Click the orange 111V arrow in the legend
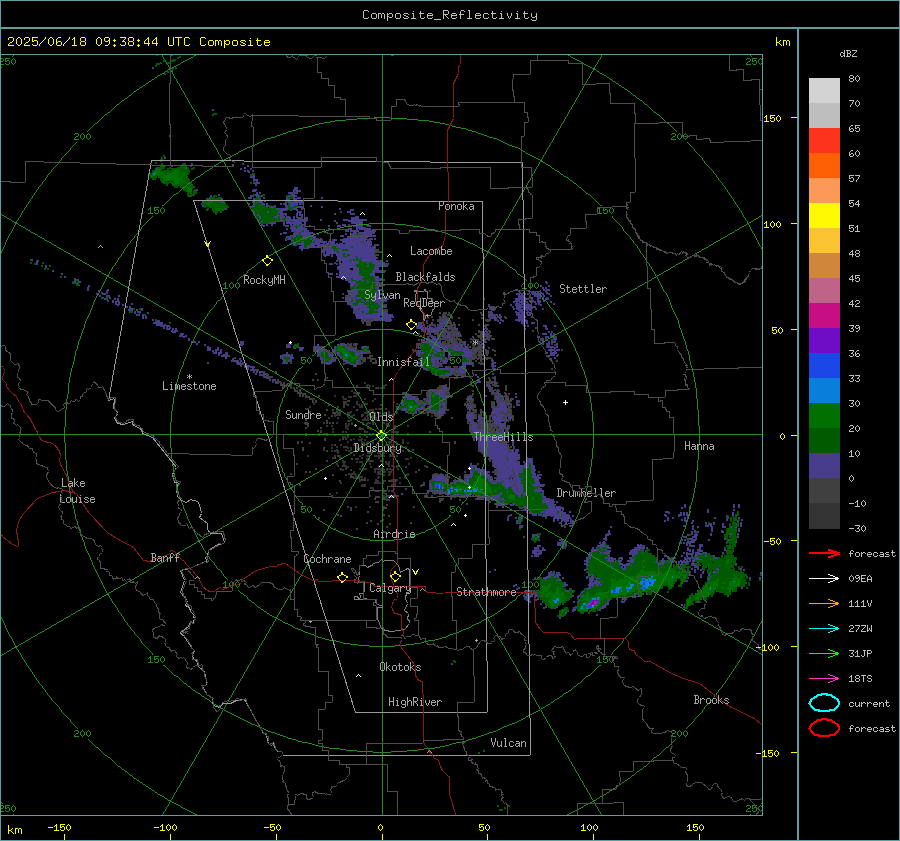Screen dimensions: 900x841 point(824,603)
